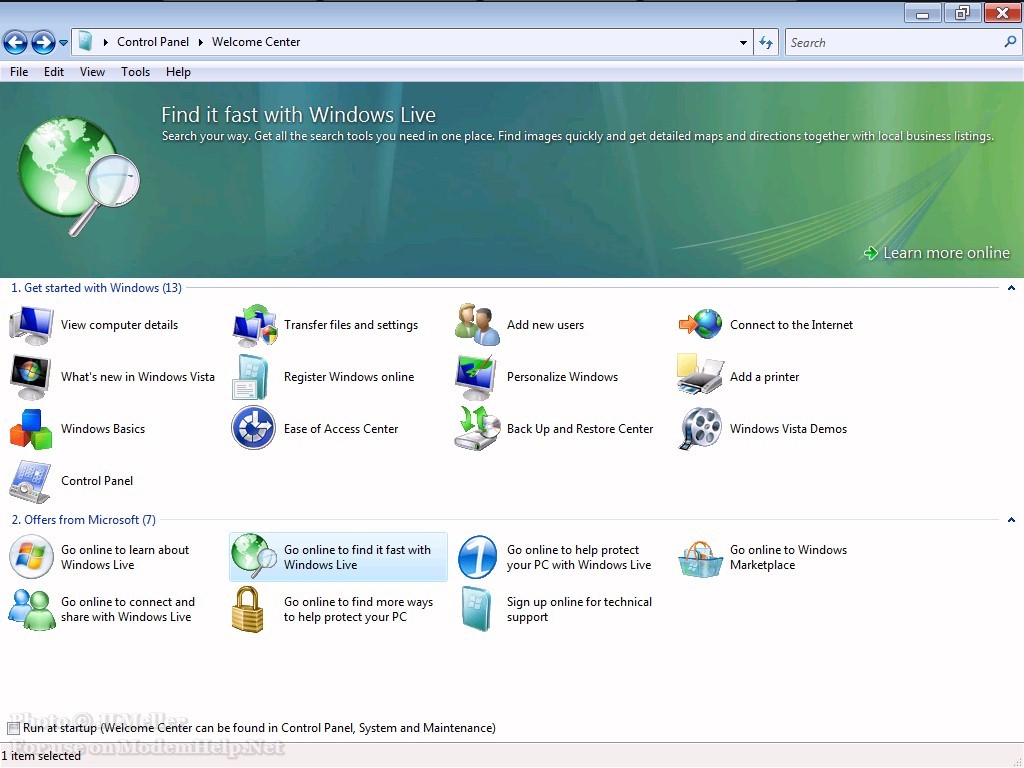Open the View computer details icon
1024x768 pixels.
coord(31,325)
